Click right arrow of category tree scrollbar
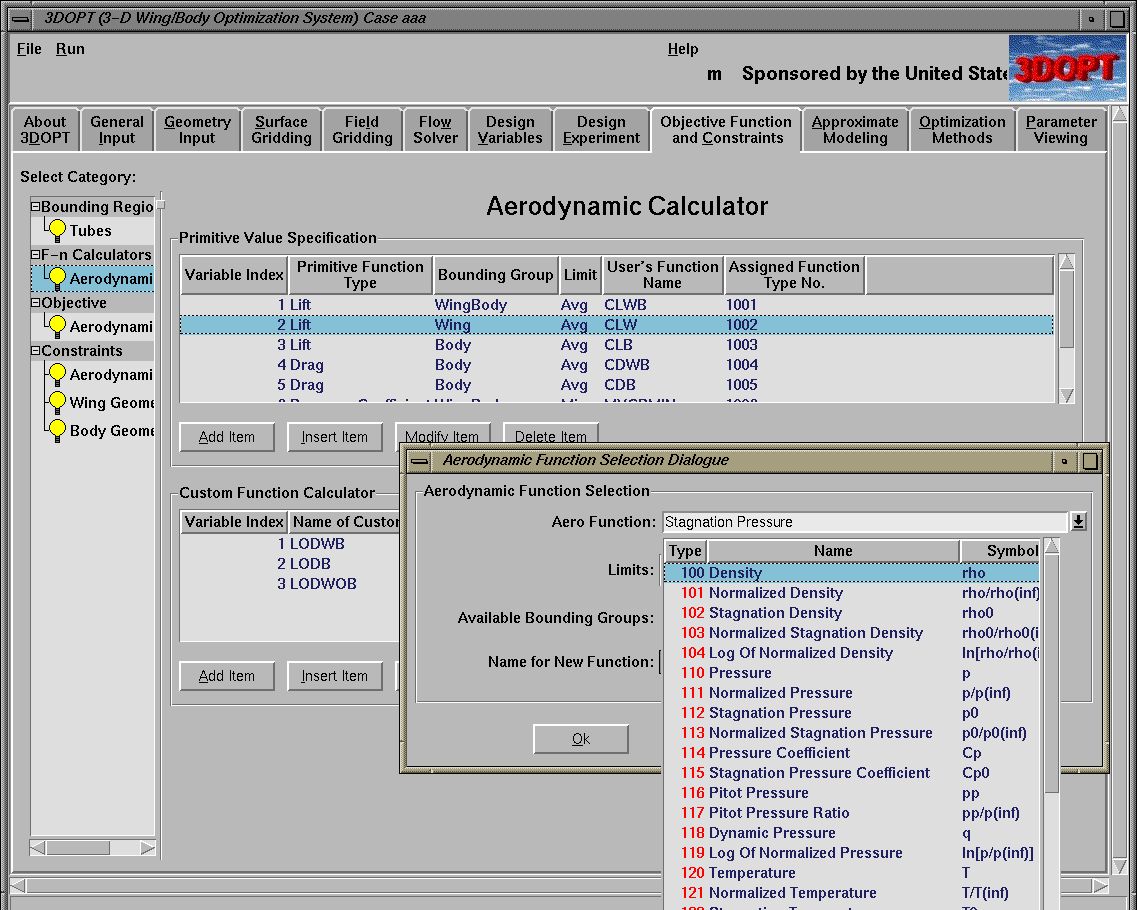Image resolution: width=1137 pixels, height=910 pixels. [147, 848]
